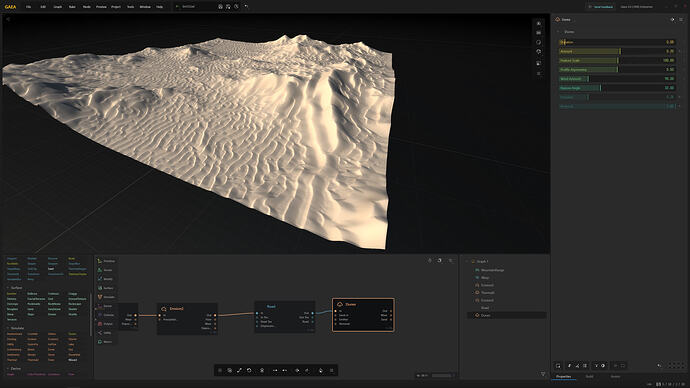
Task: Switch to the Build tab
Action: (x=589, y=377)
